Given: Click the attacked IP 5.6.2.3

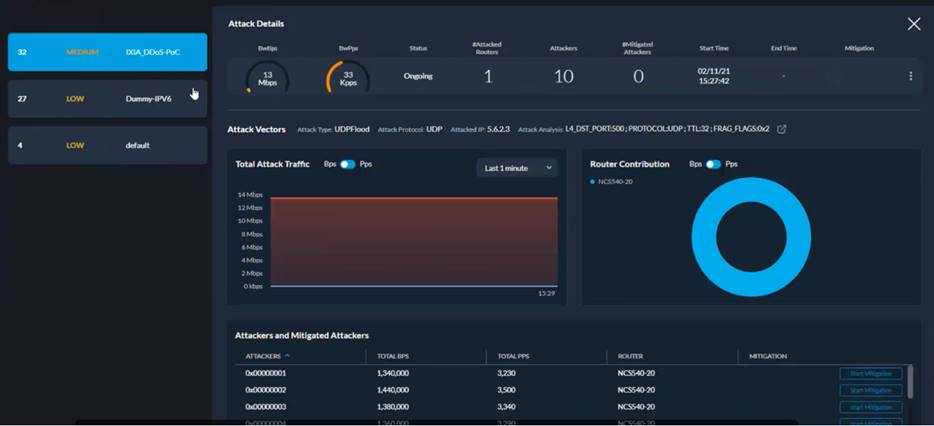Looking at the screenshot, I should (x=498, y=129).
